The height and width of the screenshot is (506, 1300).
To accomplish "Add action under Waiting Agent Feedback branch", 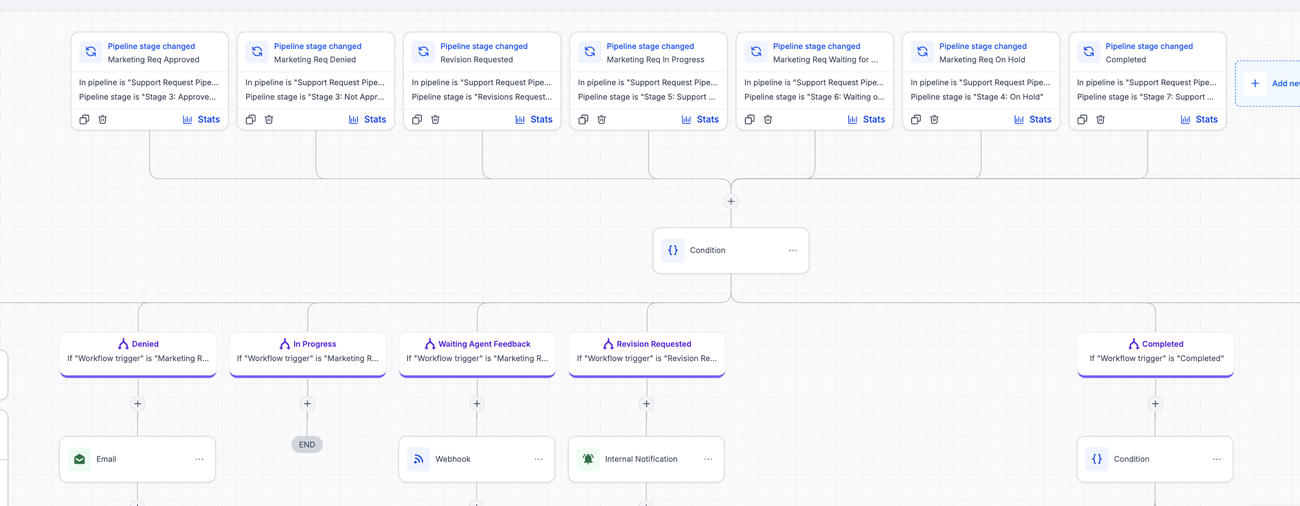I will 477,404.
